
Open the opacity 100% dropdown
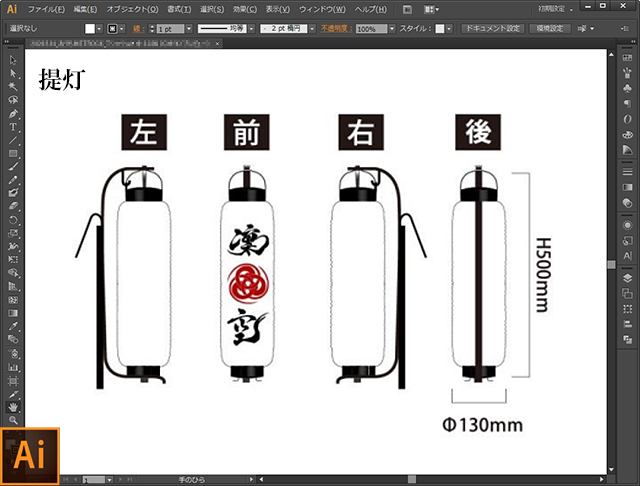click(386, 29)
